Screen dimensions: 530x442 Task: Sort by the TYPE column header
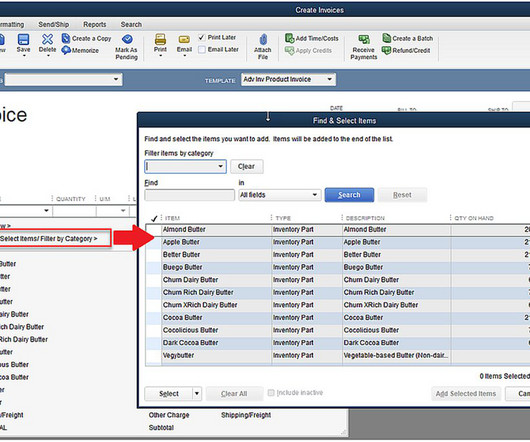pyautogui.click(x=283, y=218)
